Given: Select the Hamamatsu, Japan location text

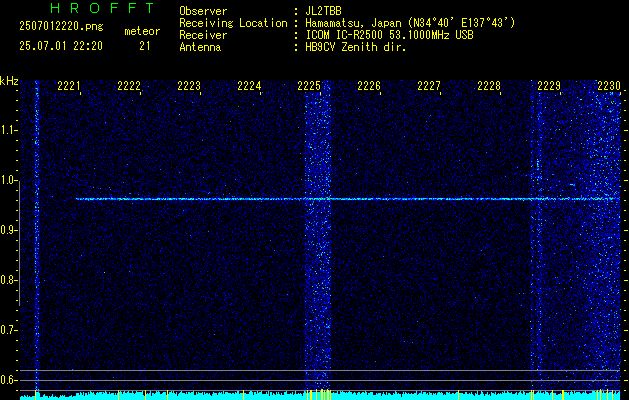Looking at the screenshot, I should click(410, 23).
